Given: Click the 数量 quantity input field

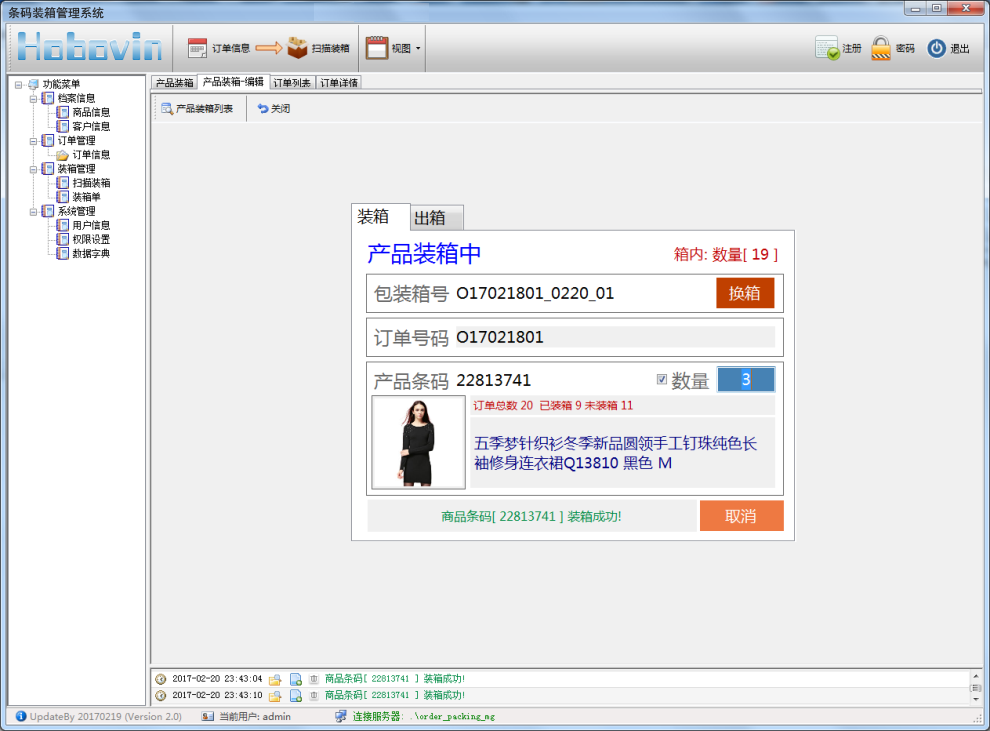Looking at the screenshot, I should point(745,380).
